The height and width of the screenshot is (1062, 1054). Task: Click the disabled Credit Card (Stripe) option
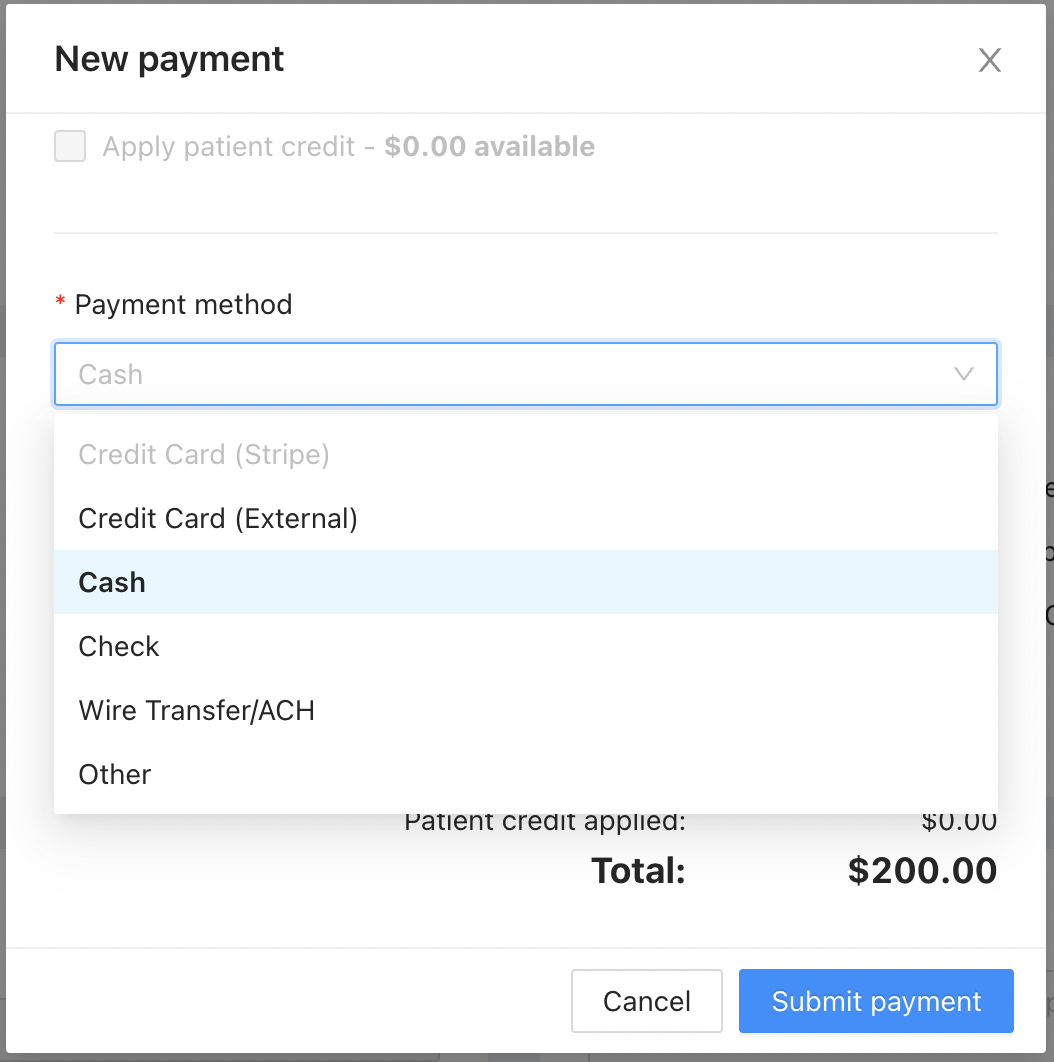pyautogui.click(x=203, y=454)
